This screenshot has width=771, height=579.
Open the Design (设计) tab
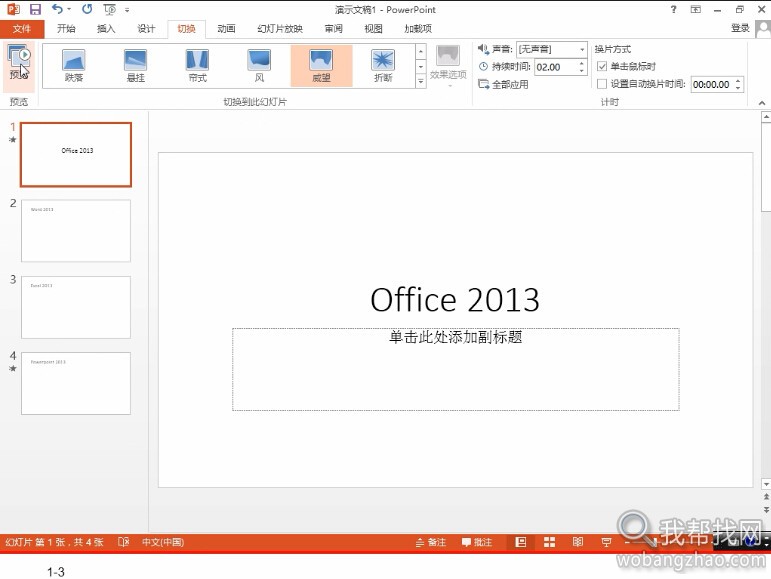pos(146,29)
